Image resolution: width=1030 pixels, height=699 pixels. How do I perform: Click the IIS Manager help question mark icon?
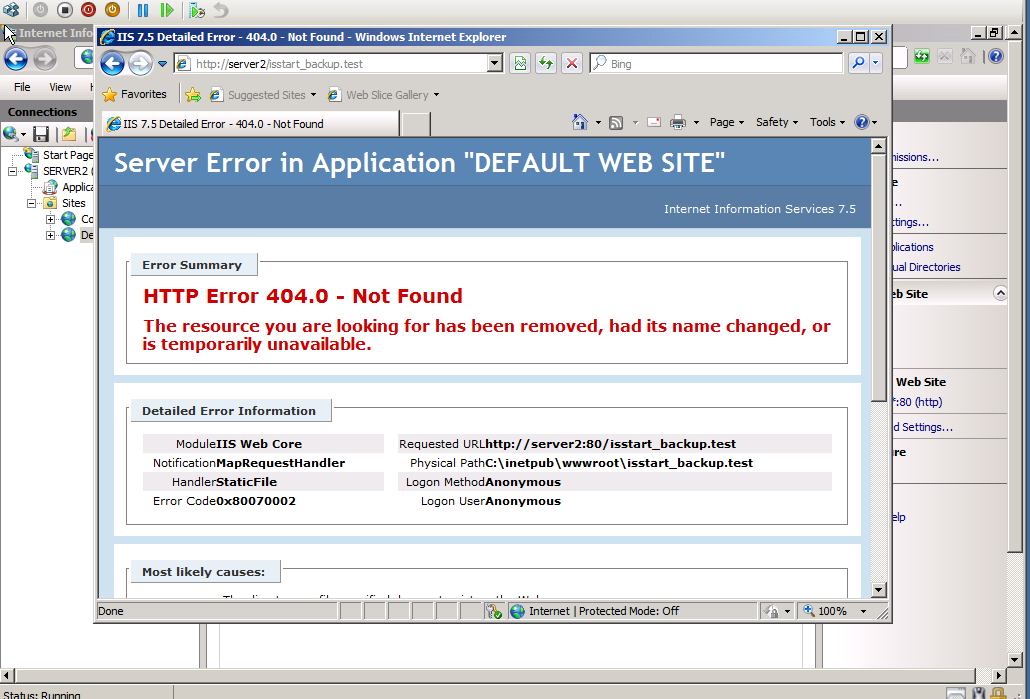[996, 56]
